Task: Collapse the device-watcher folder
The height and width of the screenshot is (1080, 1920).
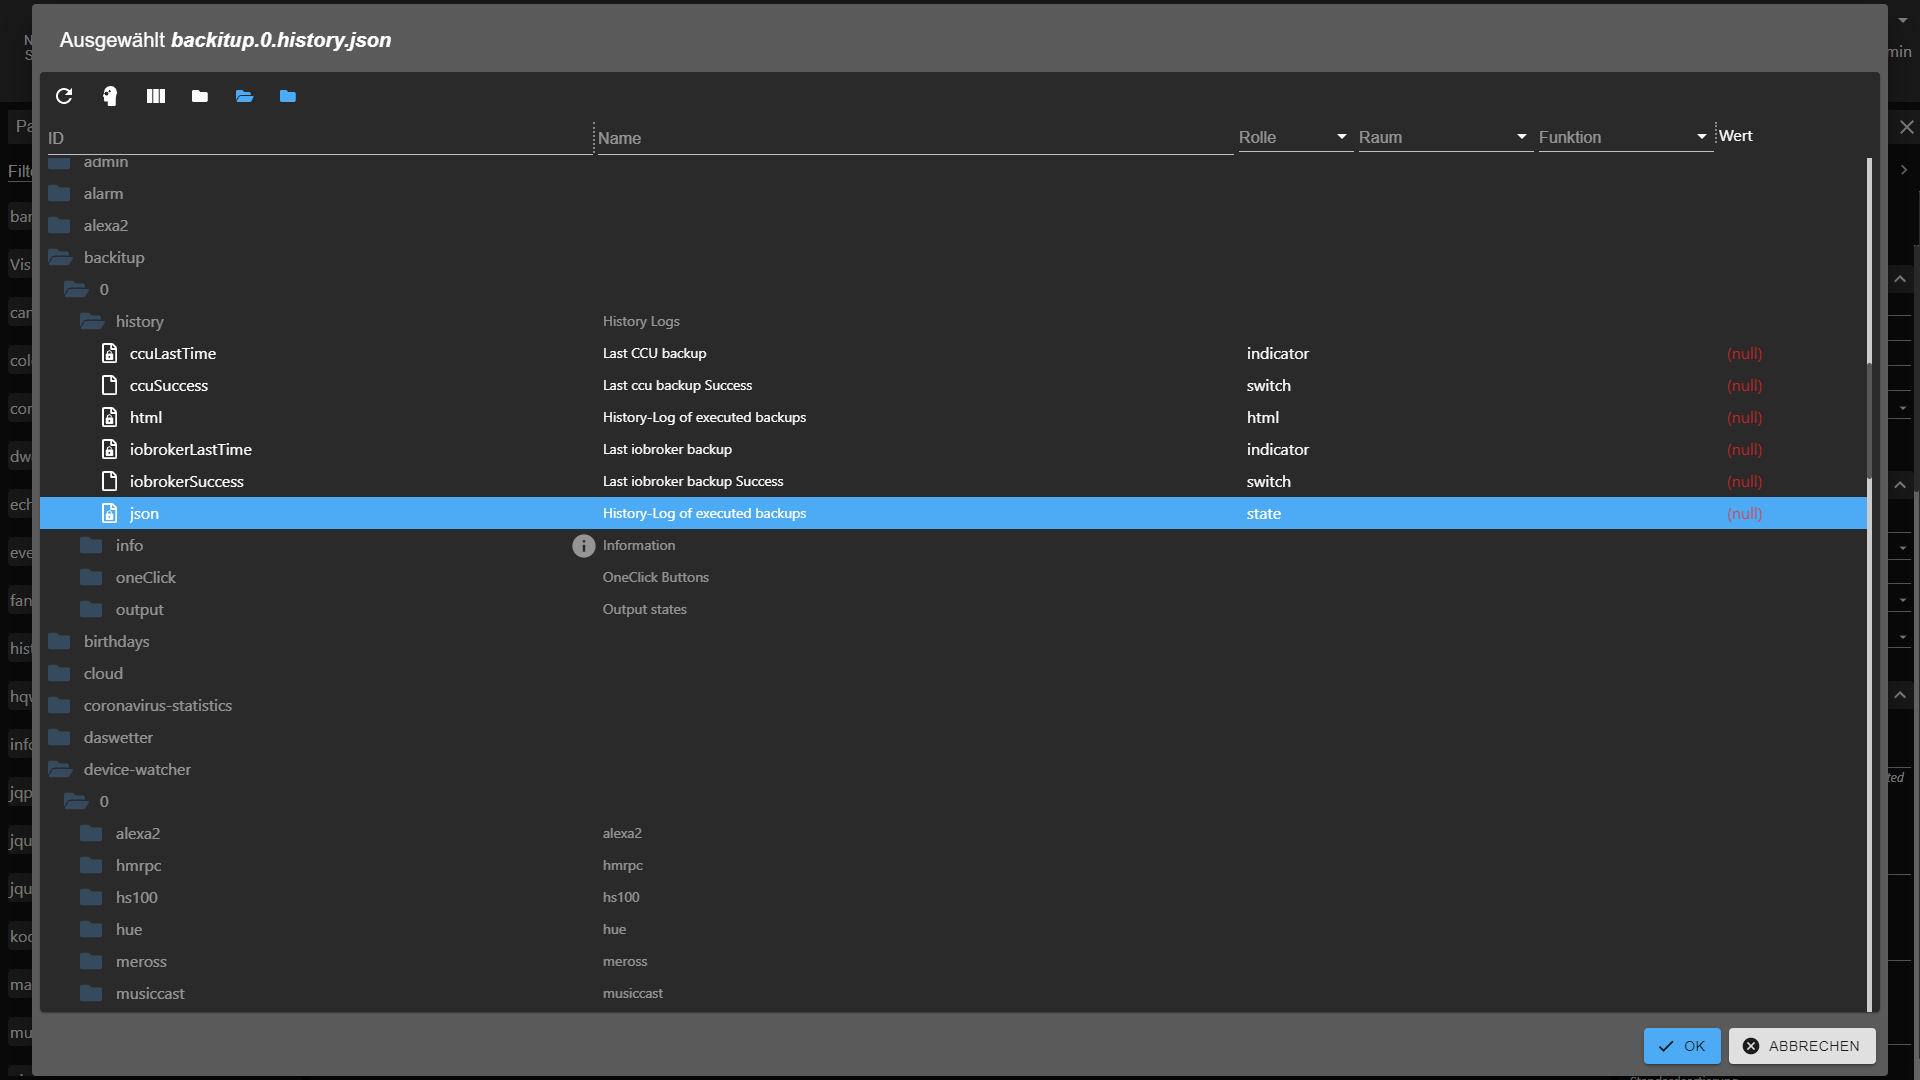Action: (x=61, y=770)
